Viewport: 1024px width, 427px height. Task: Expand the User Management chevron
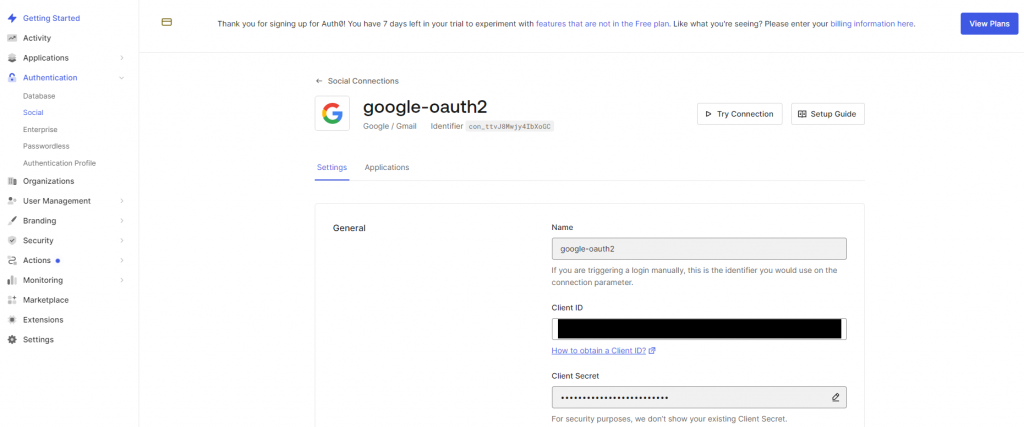coord(122,201)
